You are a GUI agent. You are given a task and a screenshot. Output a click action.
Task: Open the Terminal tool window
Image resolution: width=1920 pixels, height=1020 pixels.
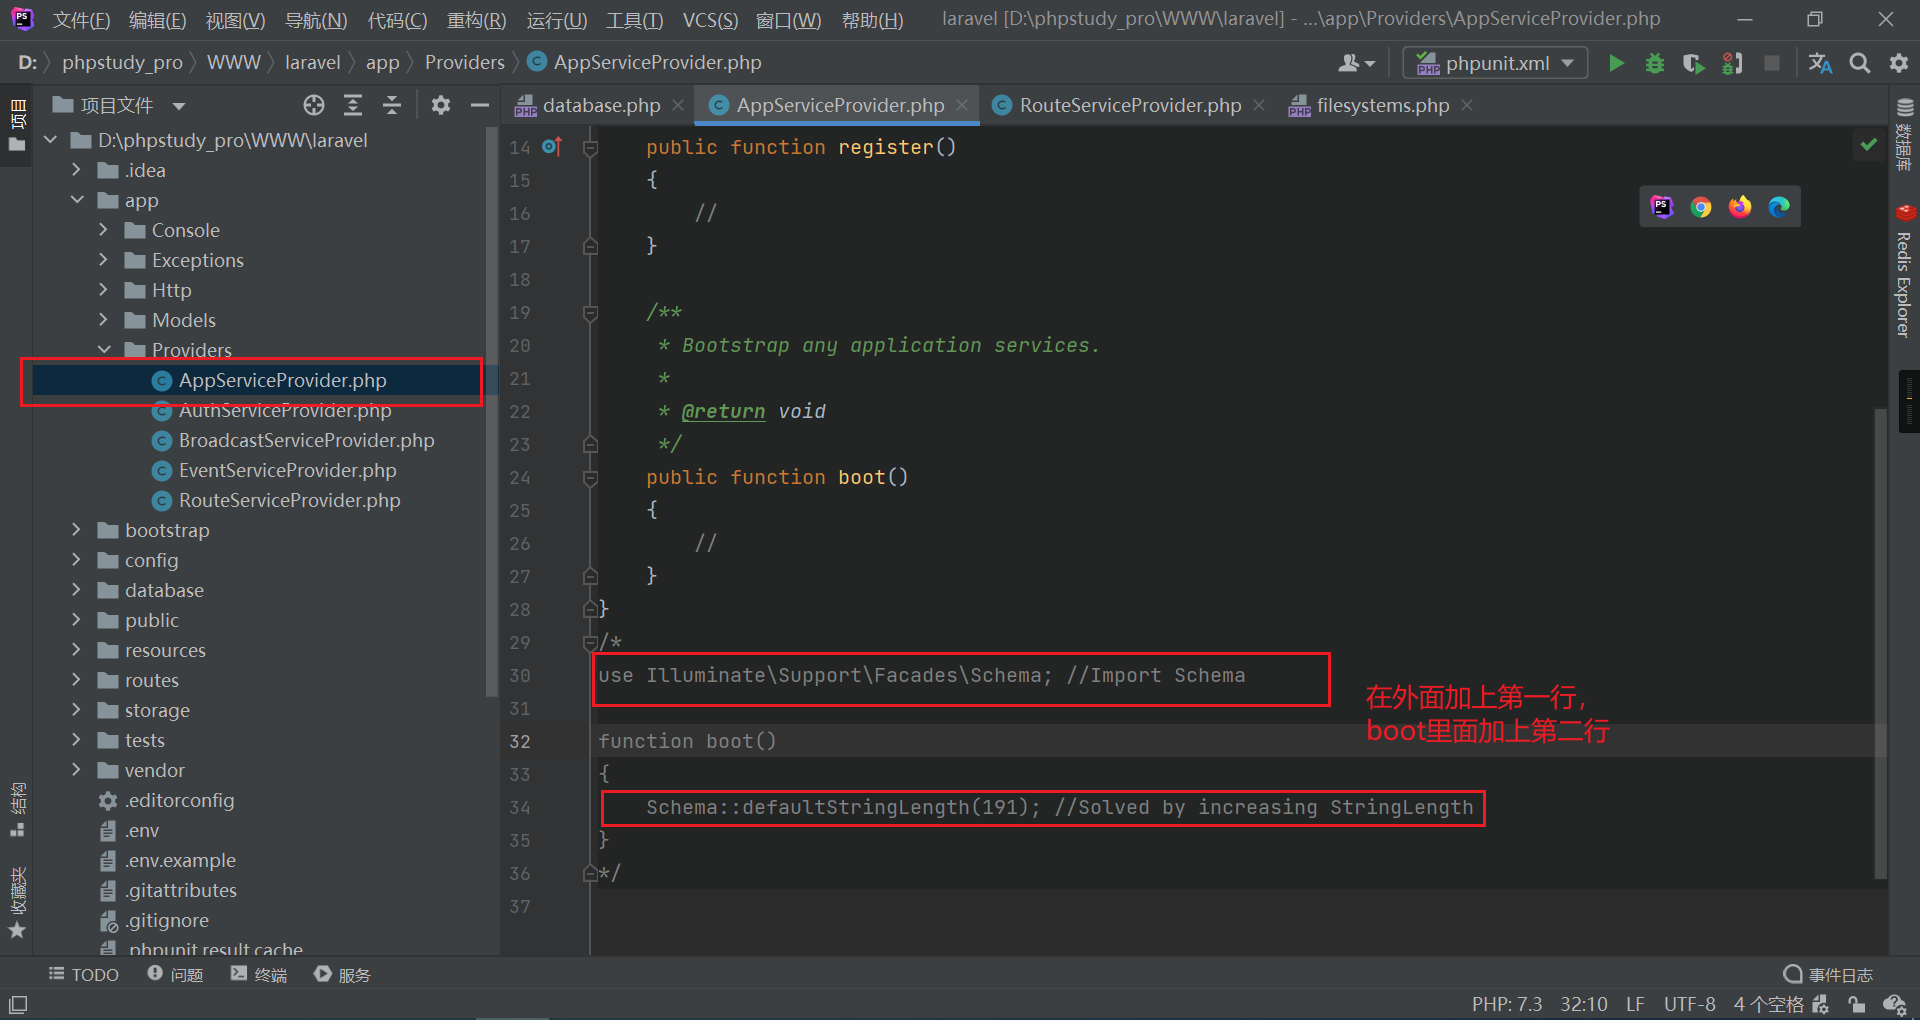pyautogui.click(x=259, y=975)
